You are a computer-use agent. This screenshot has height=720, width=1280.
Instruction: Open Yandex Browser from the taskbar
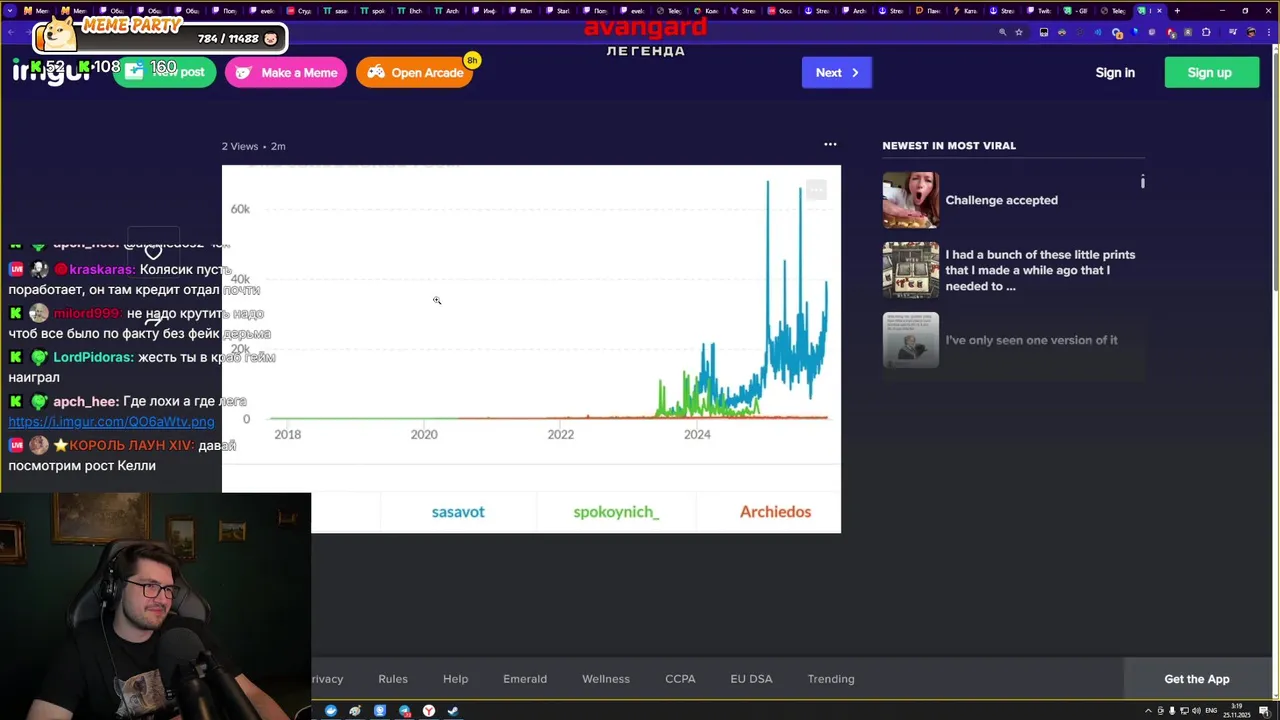[x=429, y=711]
